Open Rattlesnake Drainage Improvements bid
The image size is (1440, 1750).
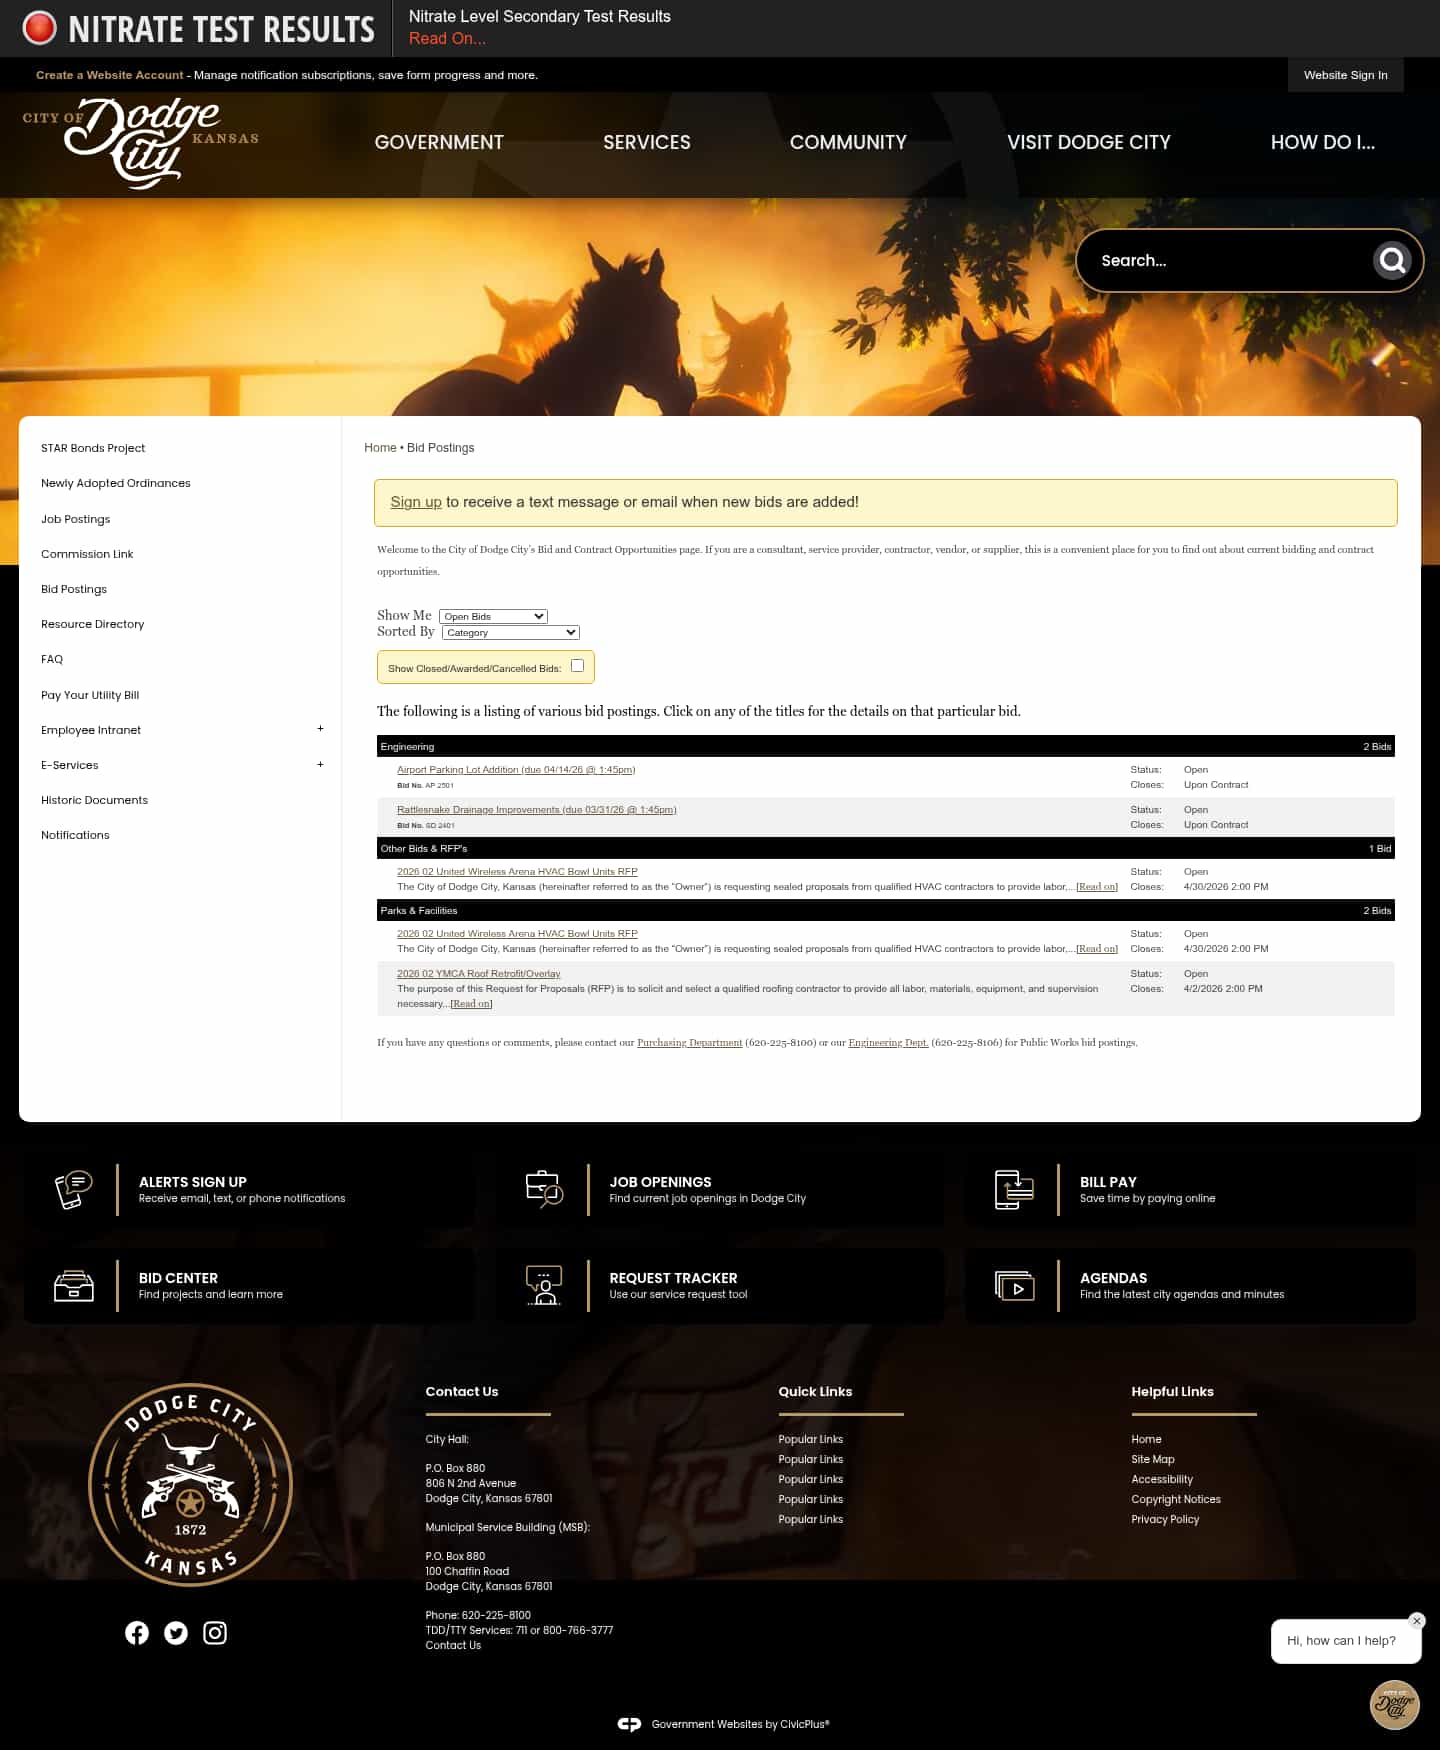pos(537,810)
